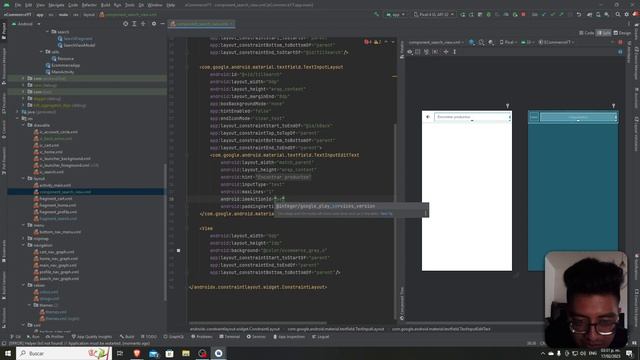Open IDE settings gear icon
This screenshot has width=640, height=360.
click(627, 14)
